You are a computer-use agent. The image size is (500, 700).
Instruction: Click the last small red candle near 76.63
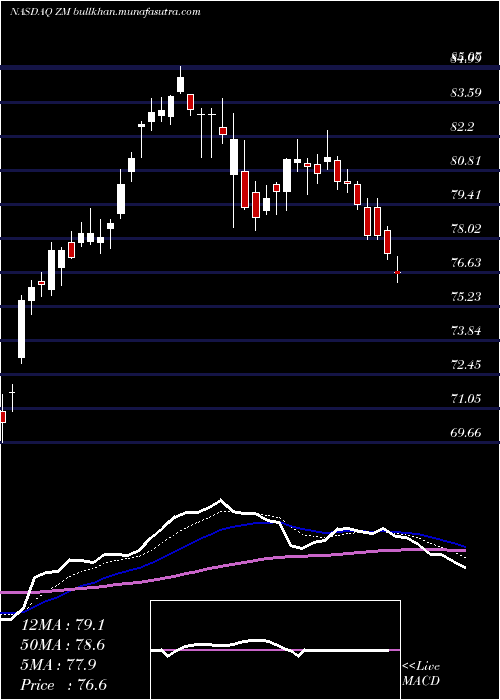point(397,271)
